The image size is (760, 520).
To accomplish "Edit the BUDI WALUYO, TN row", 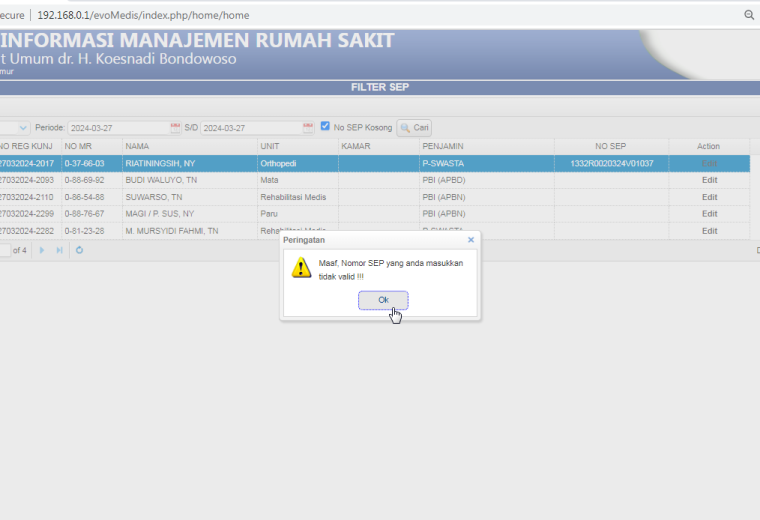I will point(709,180).
